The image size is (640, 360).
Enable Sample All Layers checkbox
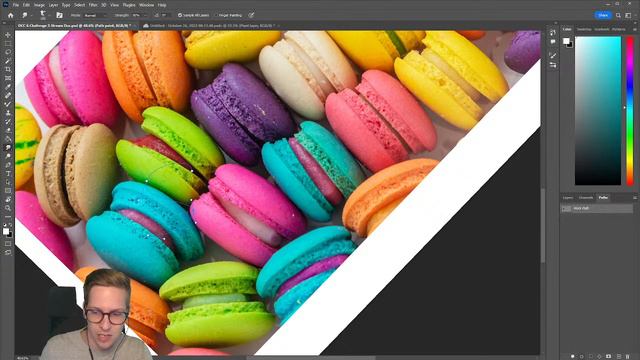point(180,15)
